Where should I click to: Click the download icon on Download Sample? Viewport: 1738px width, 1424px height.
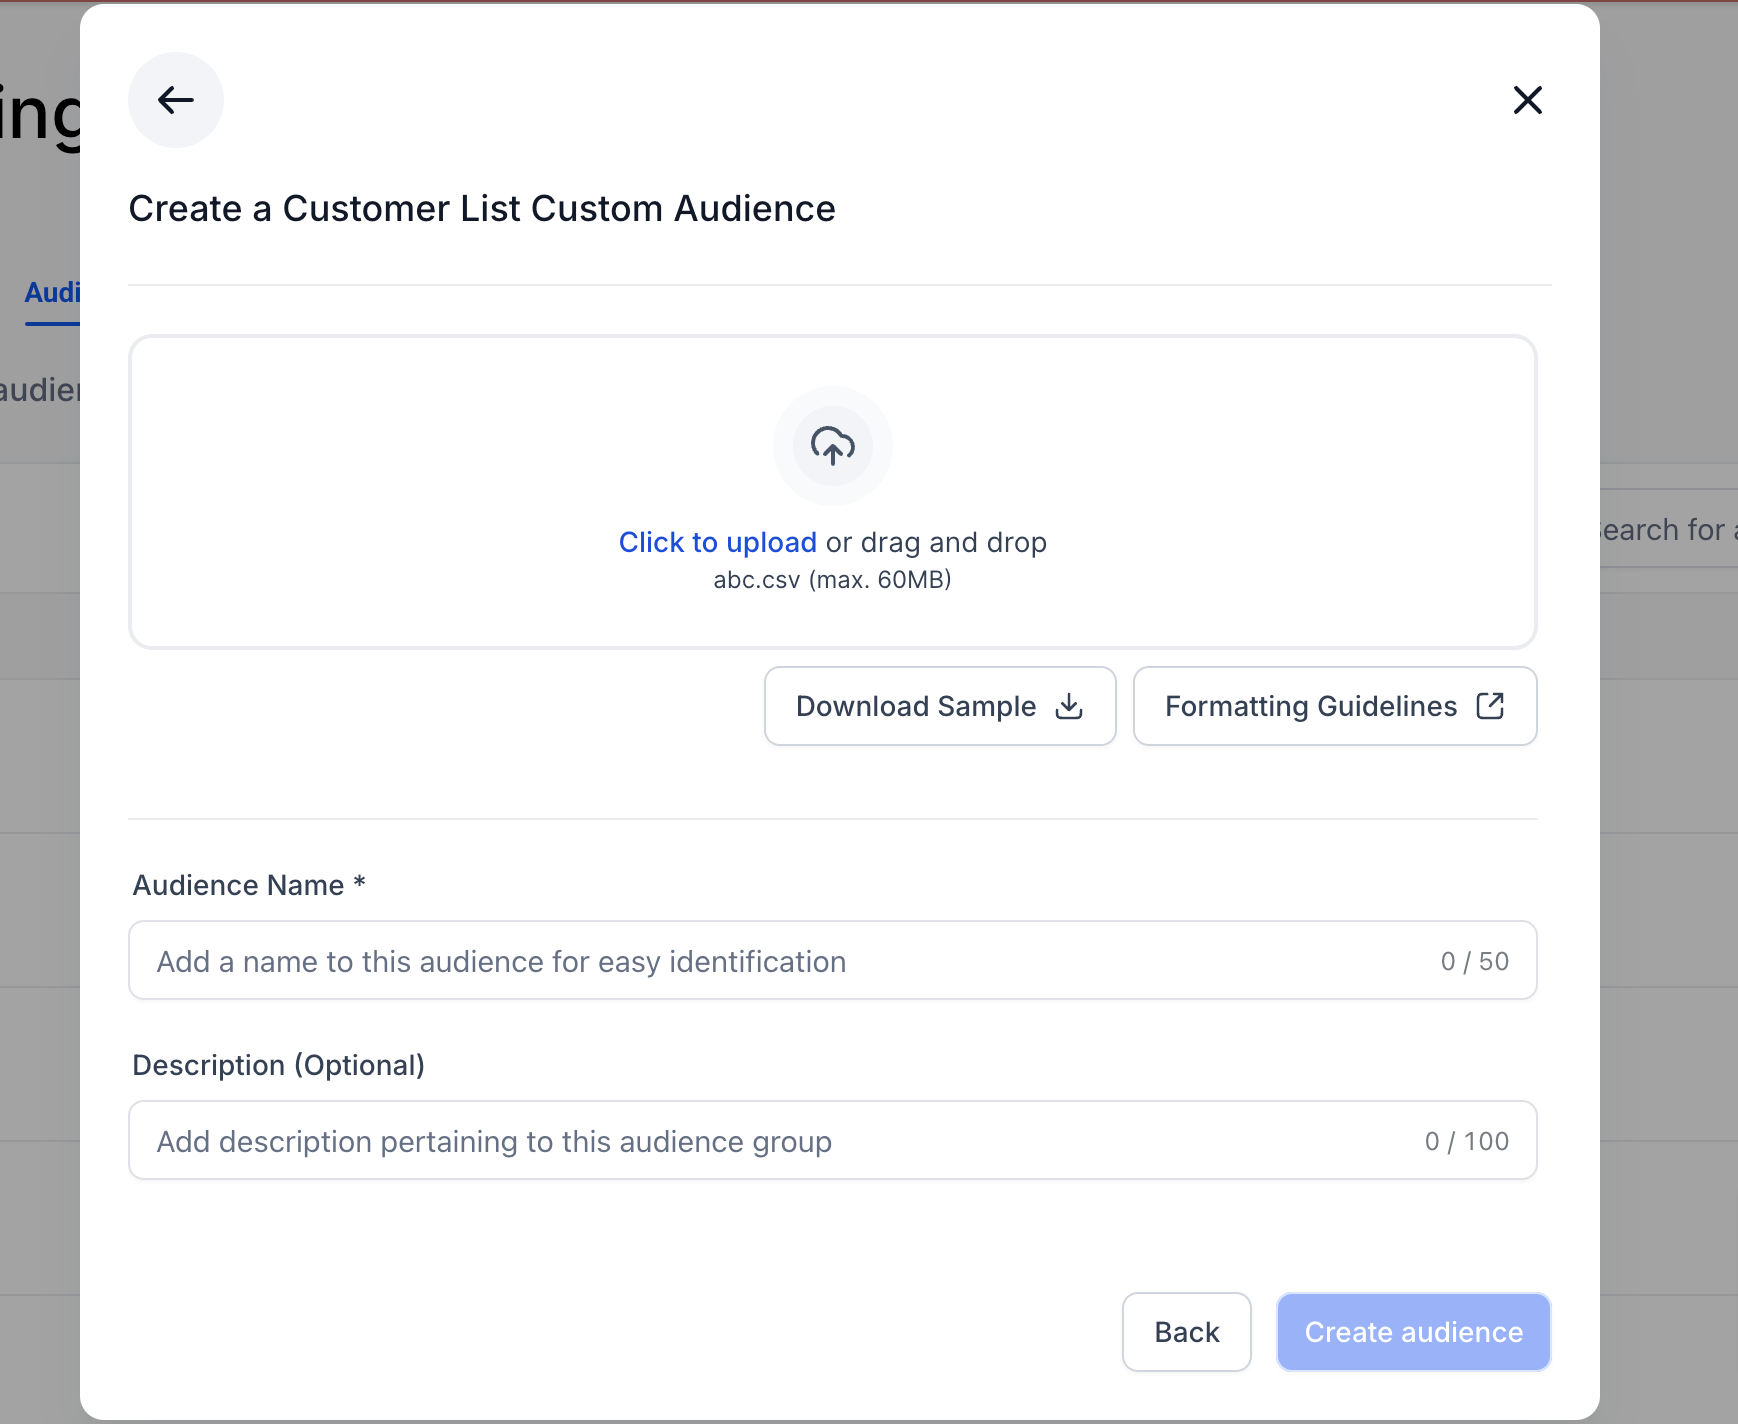point(1069,706)
